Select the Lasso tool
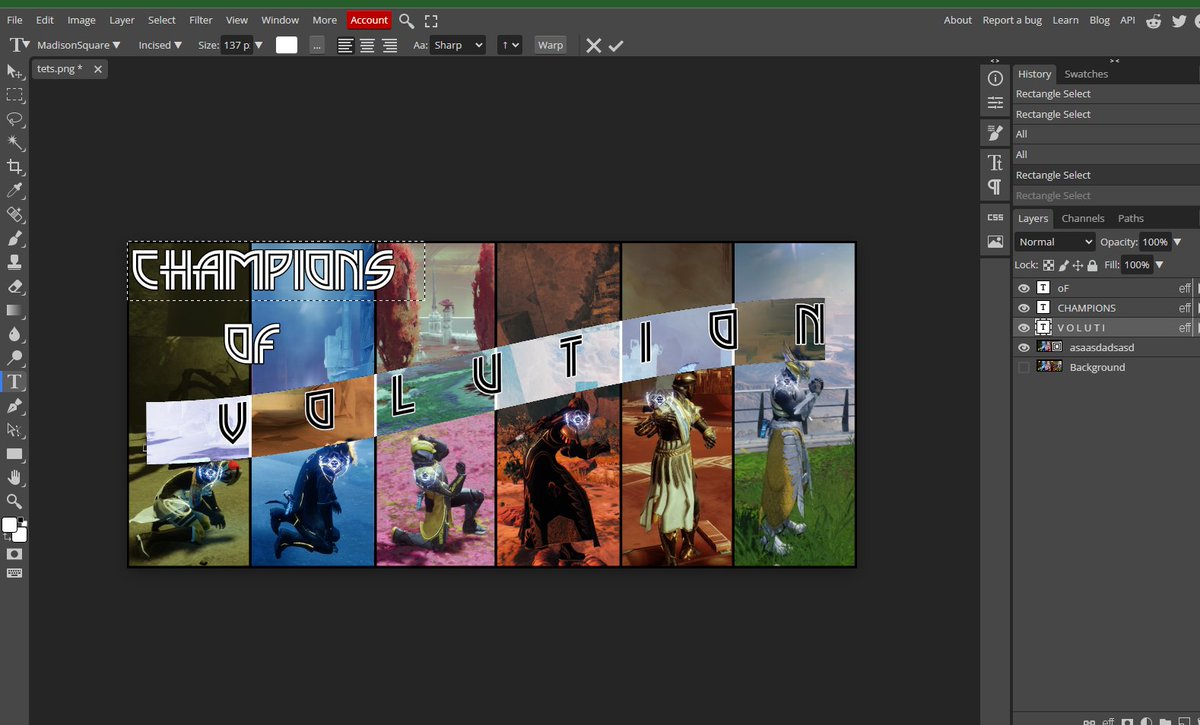 (14, 119)
